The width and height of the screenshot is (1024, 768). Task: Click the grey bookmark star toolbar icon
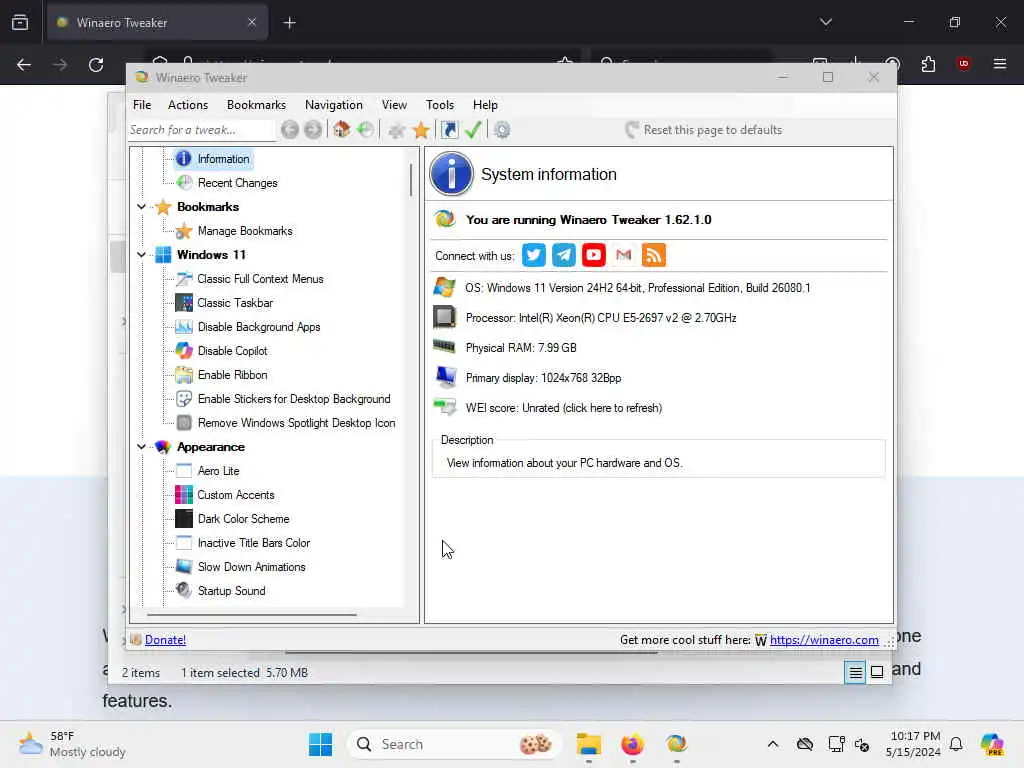coord(396,130)
